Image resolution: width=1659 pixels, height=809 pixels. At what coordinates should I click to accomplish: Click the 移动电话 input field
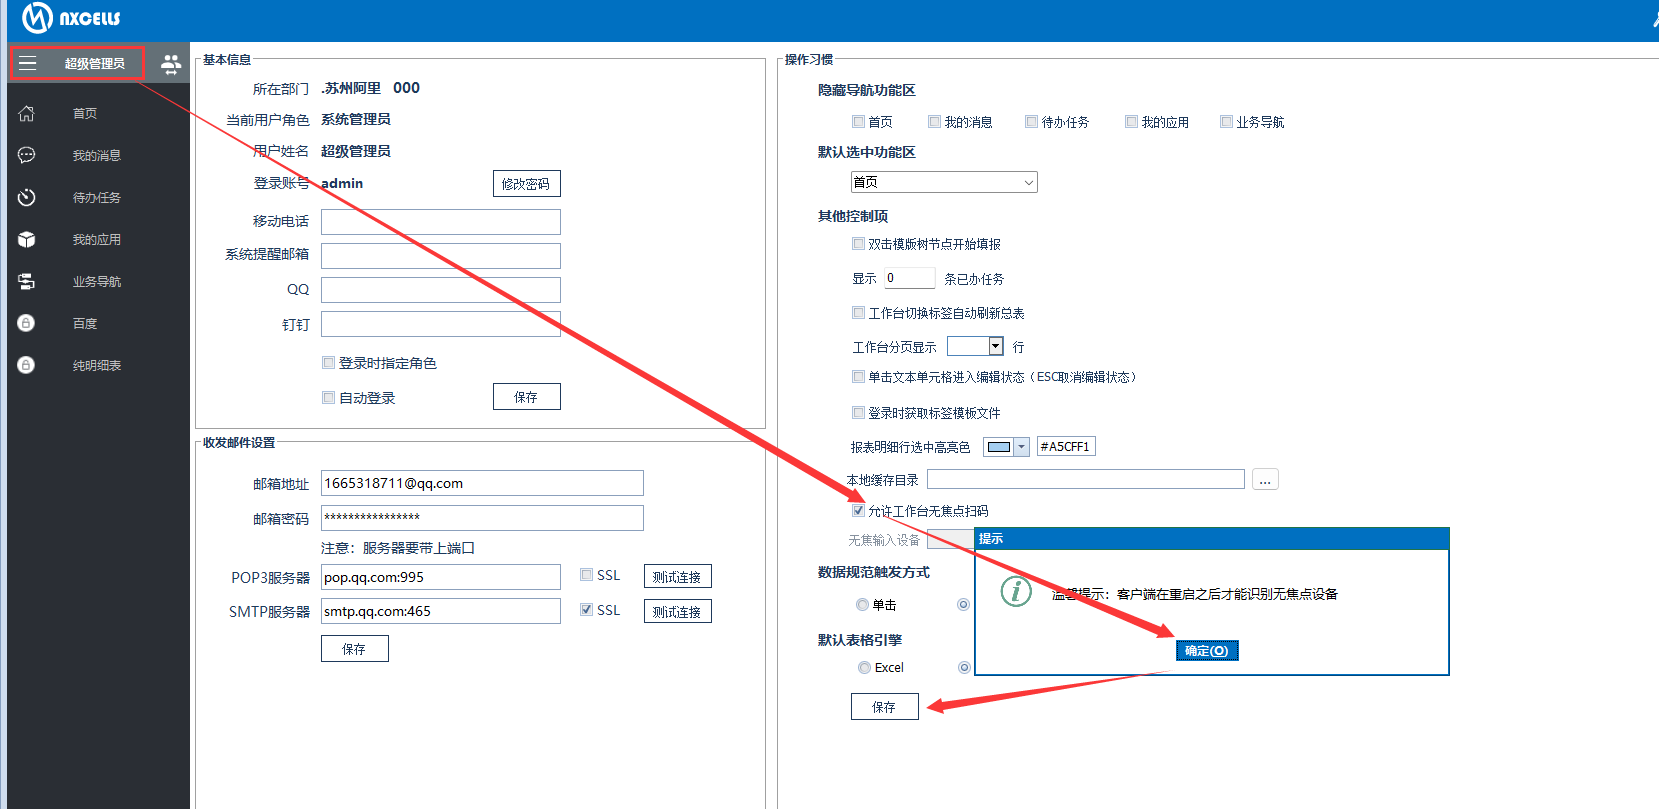(x=440, y=222)
